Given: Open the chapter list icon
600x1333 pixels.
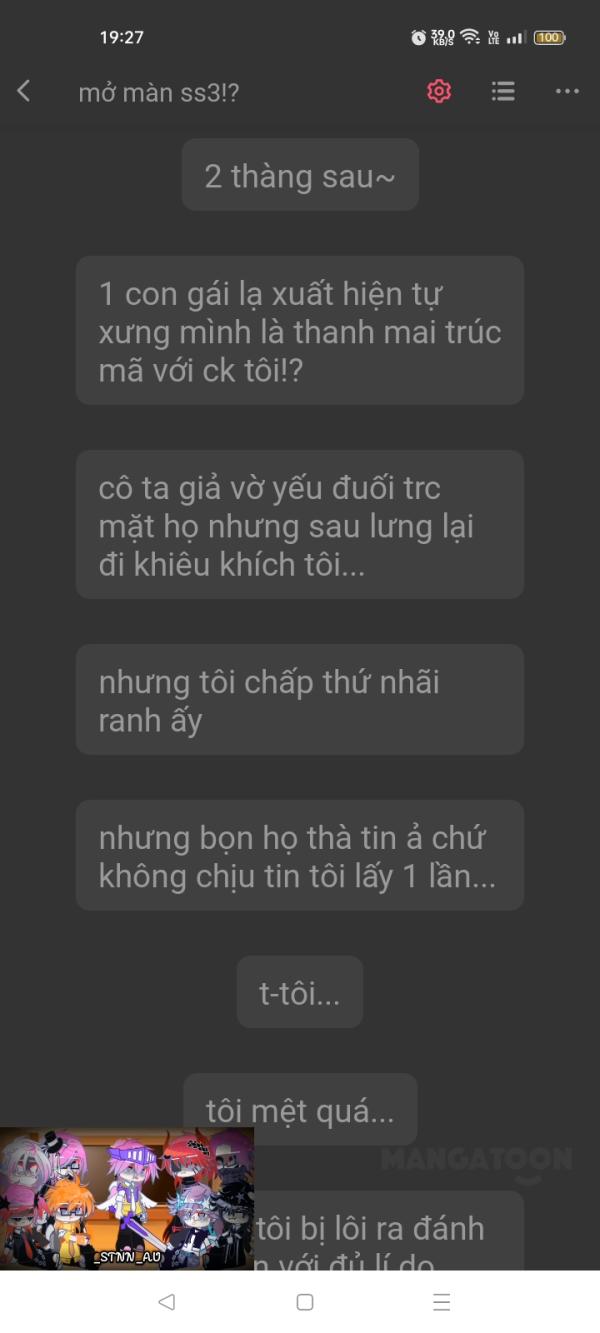Looking at the screenshot, I should (503, 91).
